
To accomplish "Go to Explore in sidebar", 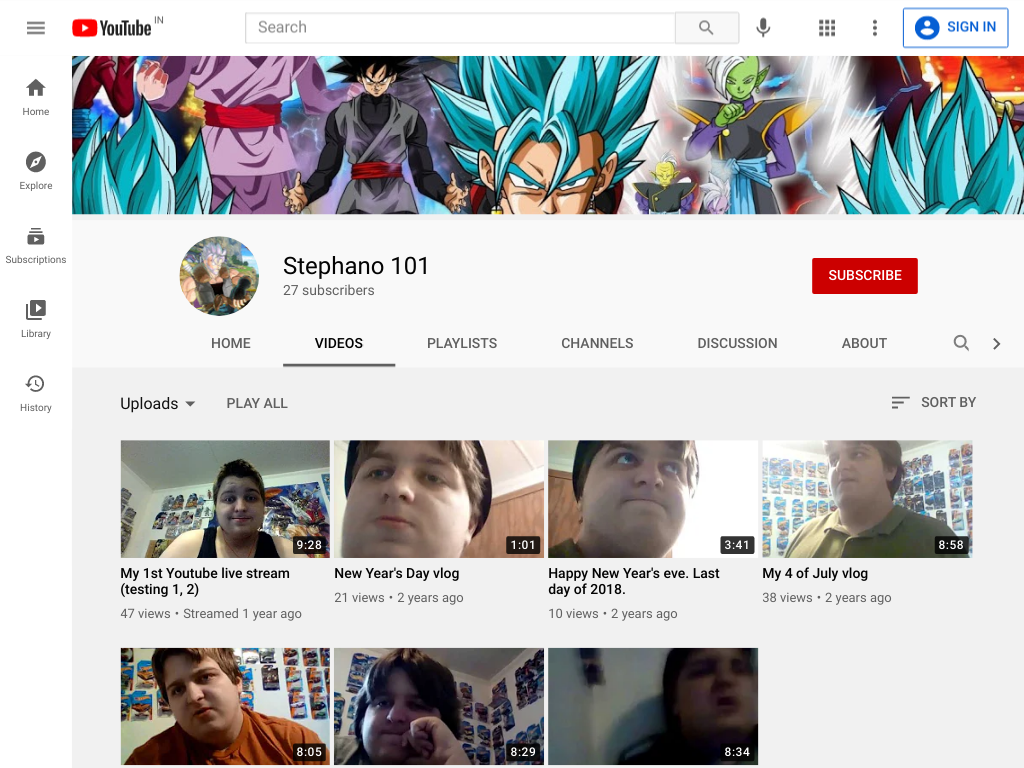I will click(36, 171).
